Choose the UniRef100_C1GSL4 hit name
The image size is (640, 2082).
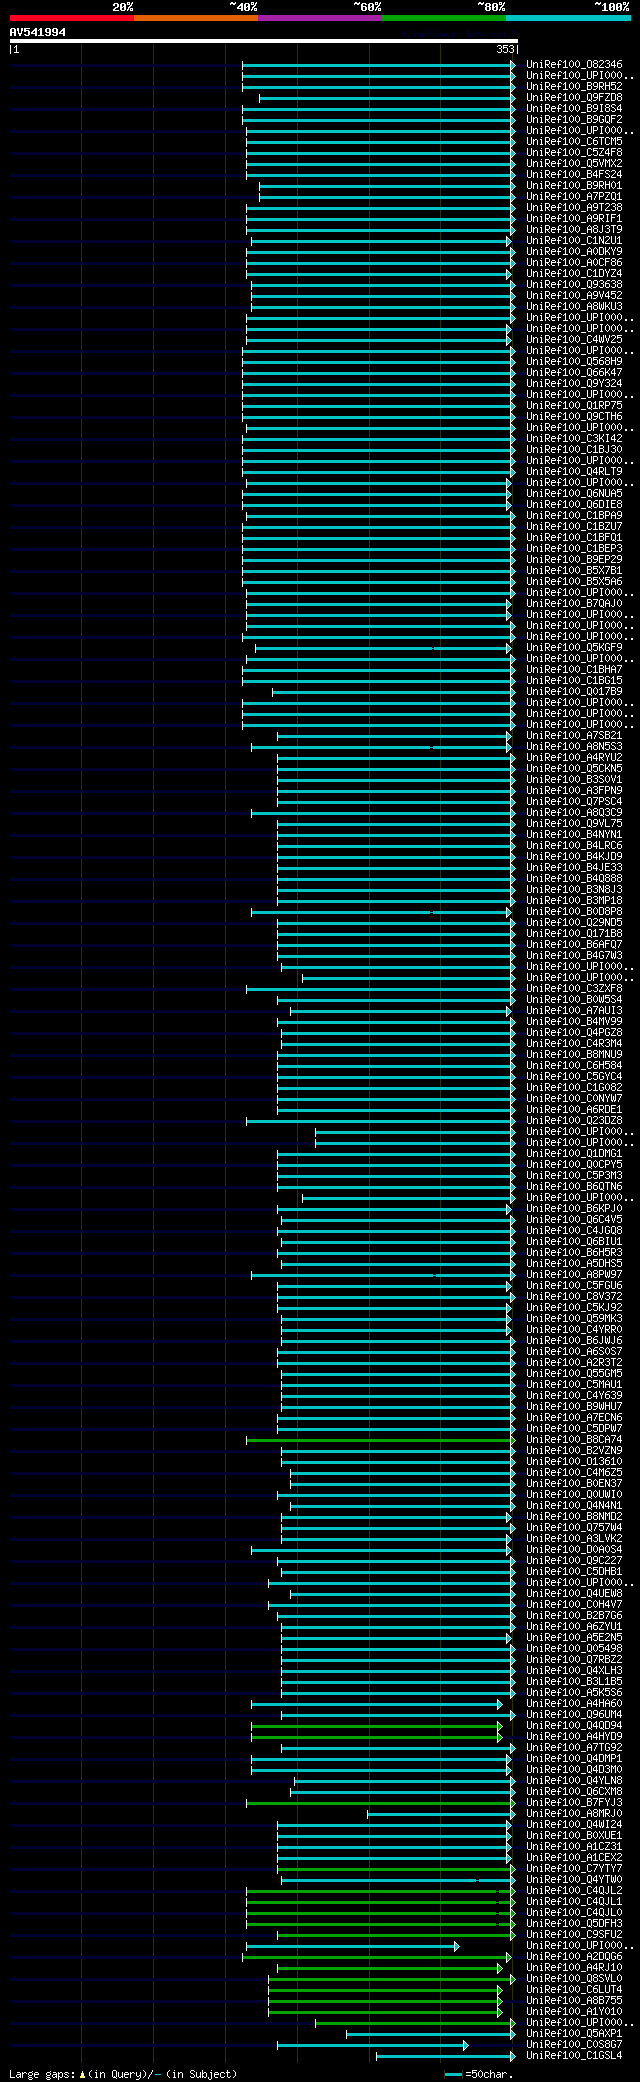click(x=574, y=2056)
